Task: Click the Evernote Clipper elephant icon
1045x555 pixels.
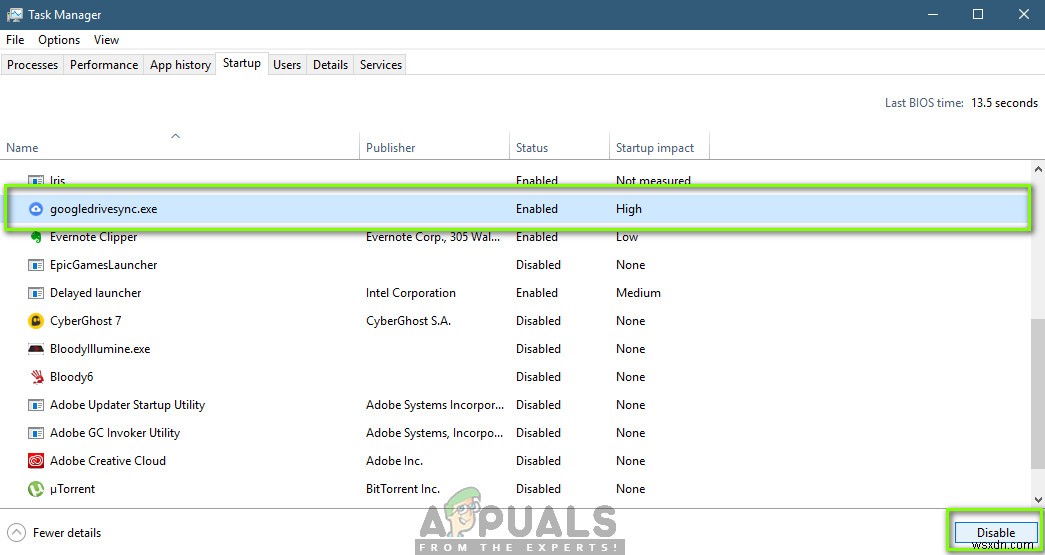Action: (36, 237)
